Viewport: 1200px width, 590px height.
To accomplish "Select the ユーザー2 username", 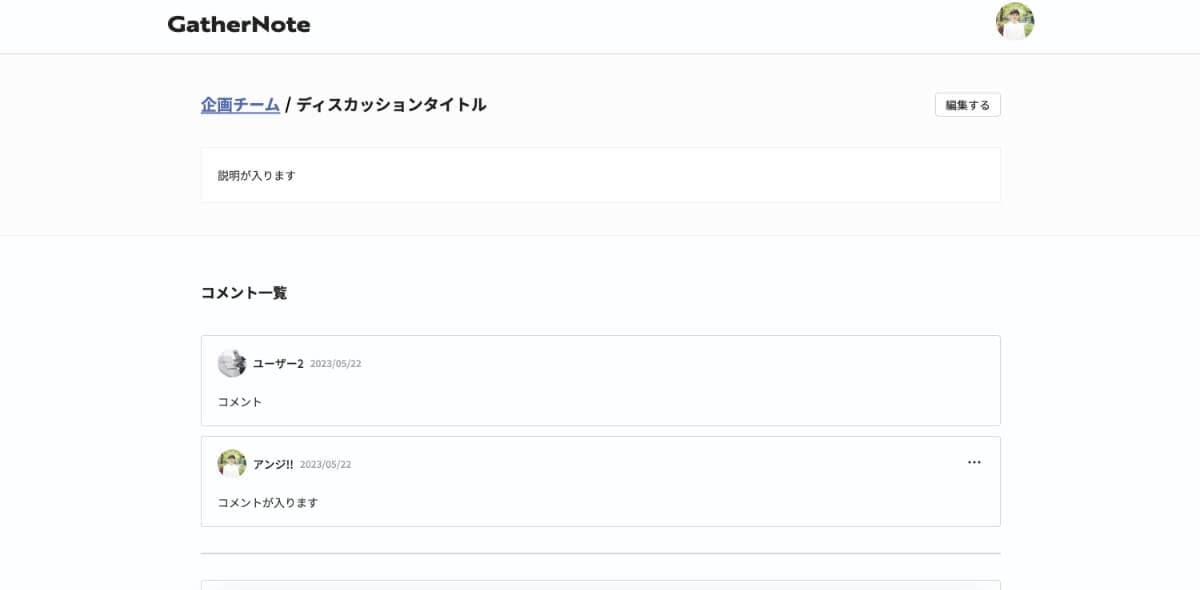I will 278,364.
